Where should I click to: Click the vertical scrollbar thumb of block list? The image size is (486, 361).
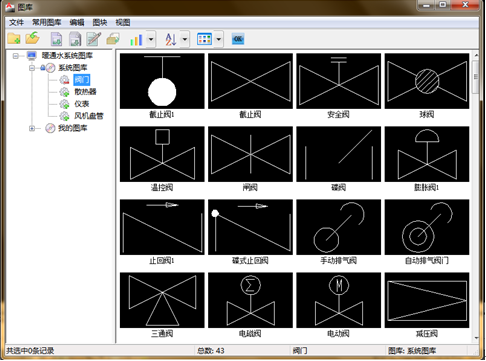476,77
